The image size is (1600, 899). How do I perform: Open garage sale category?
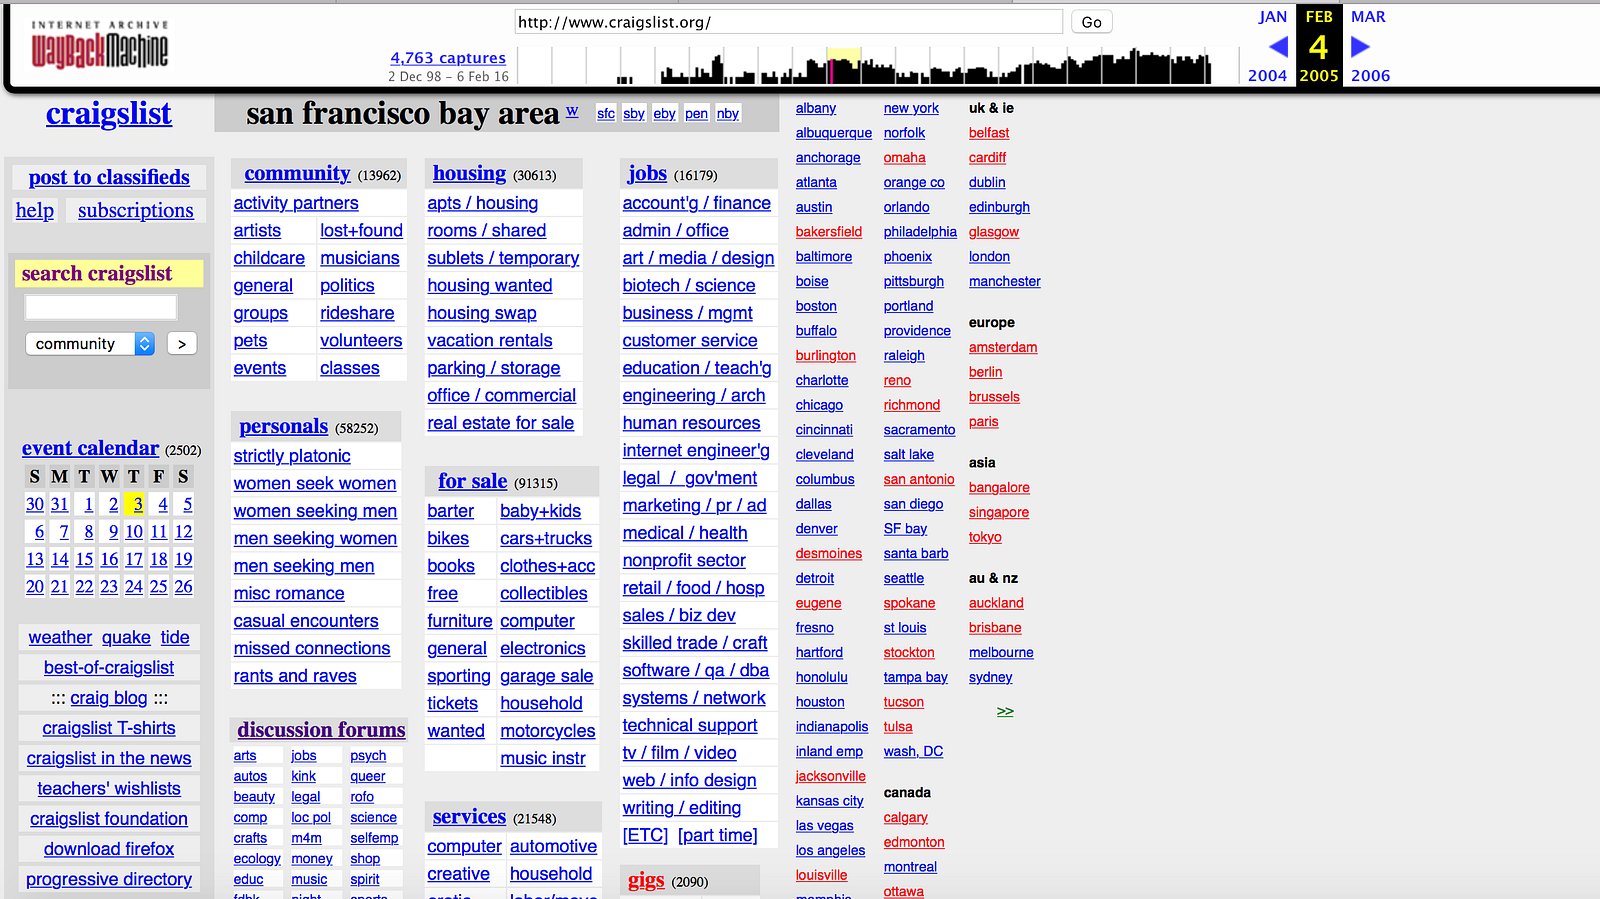(x=547, y=676)
